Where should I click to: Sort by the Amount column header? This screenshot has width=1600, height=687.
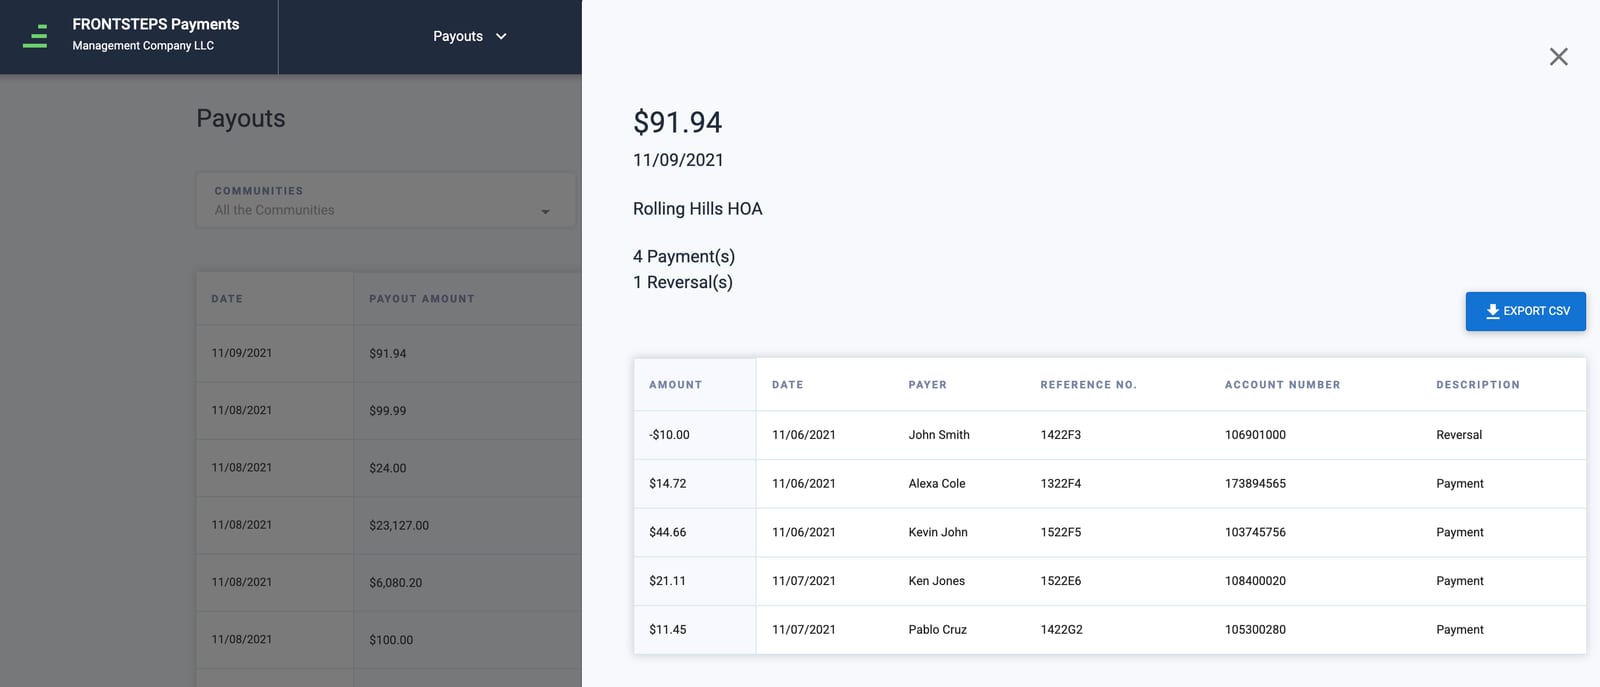coord(675,385)
